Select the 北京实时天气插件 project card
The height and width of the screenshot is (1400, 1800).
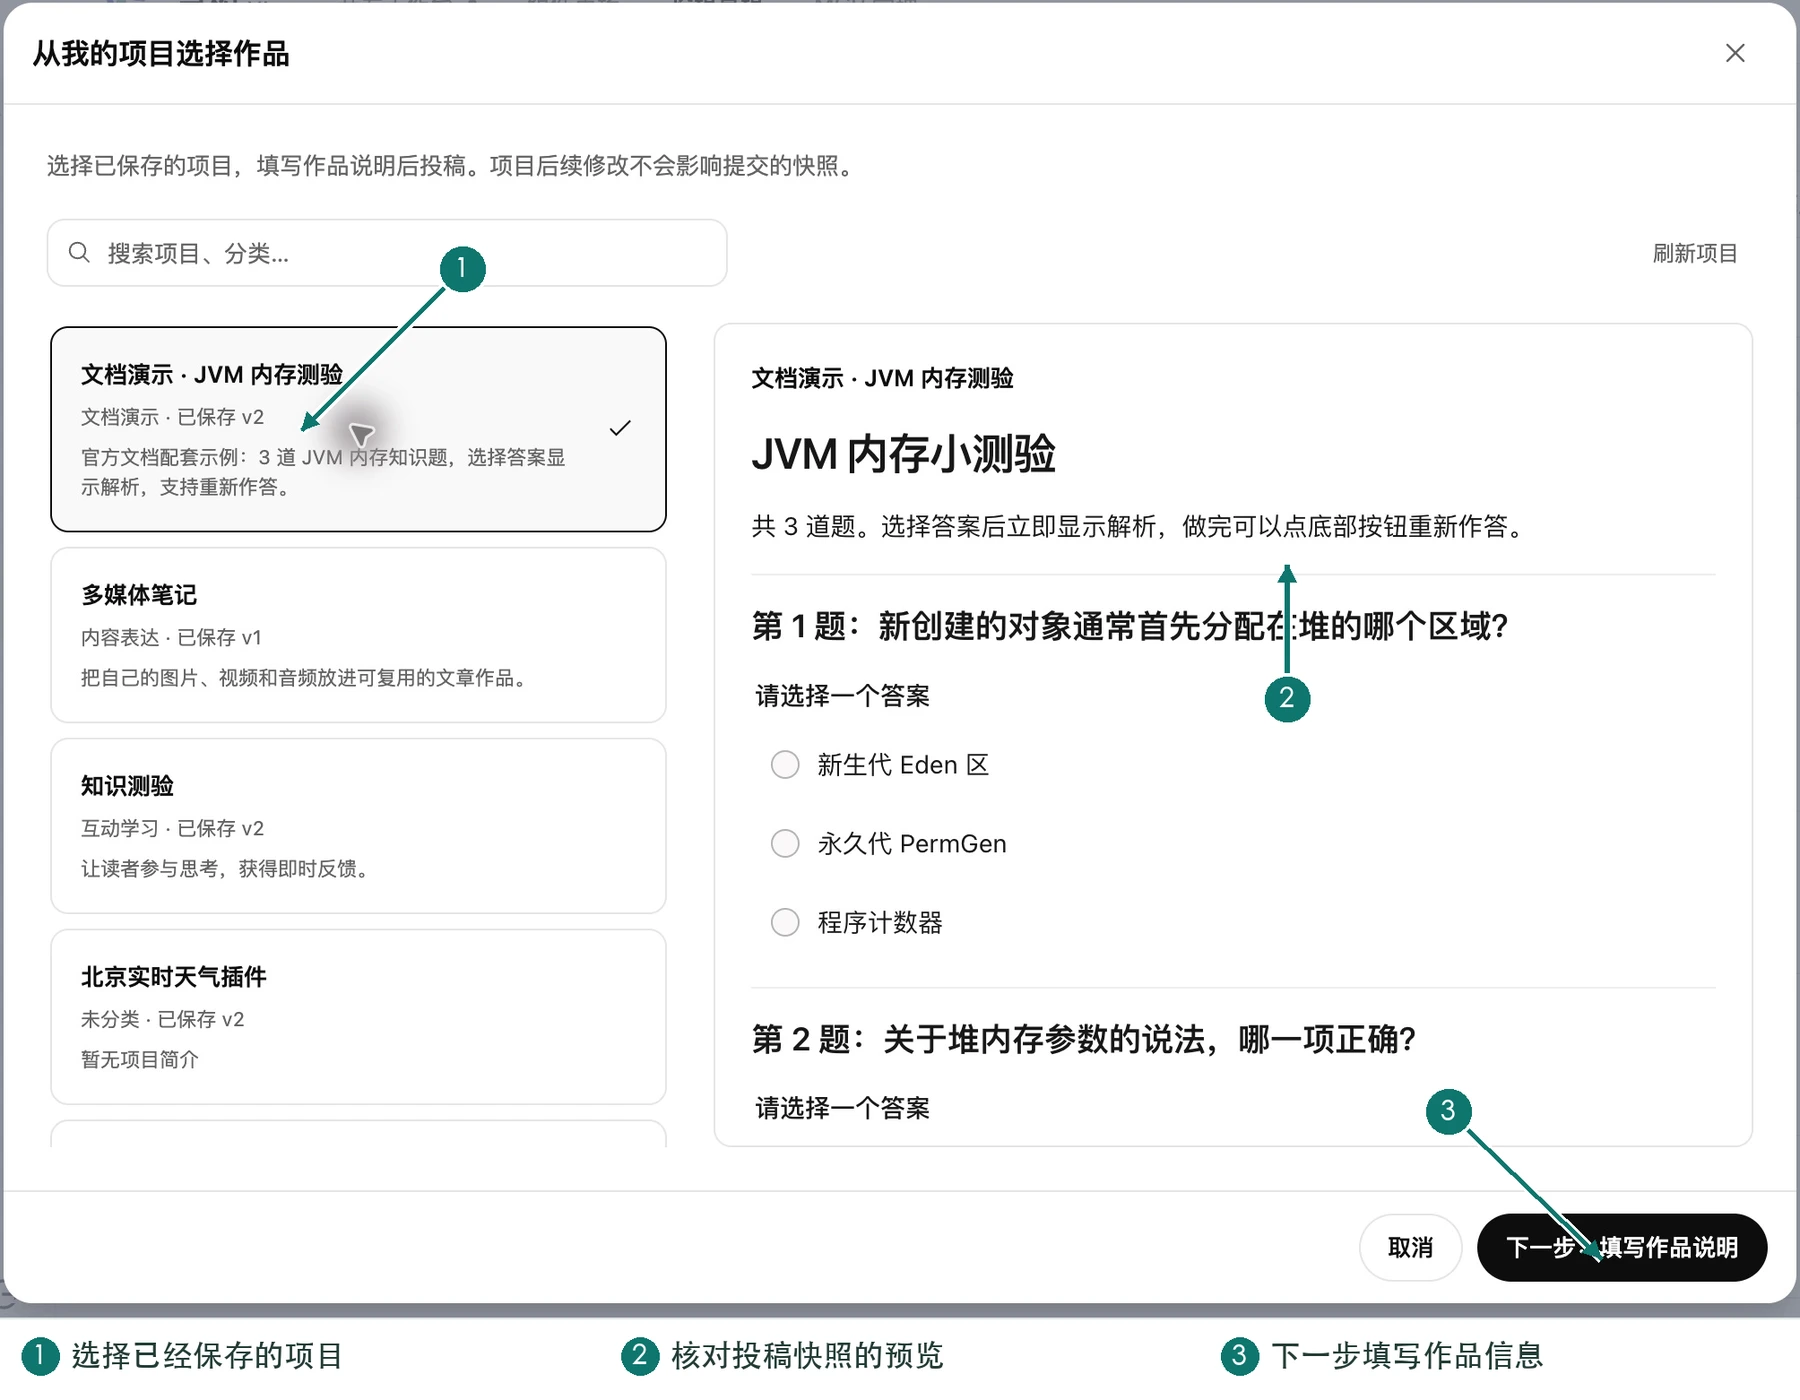(358, 1017)
